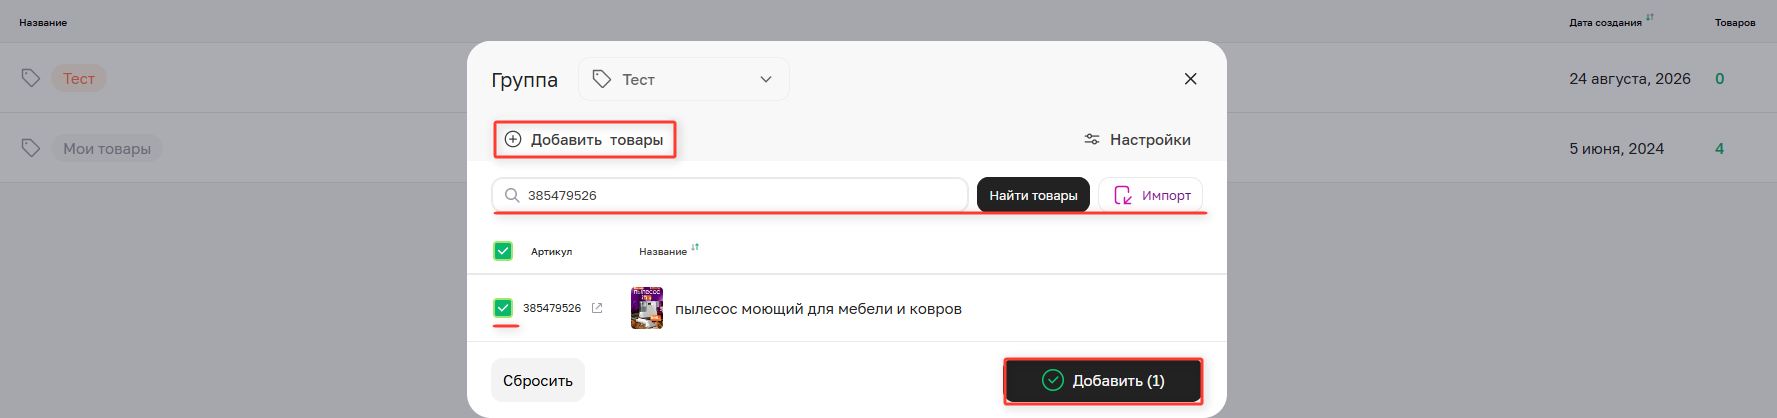Expand the group selector chevron arrow
1777x418 pixels.
click(x=766, y=79)
